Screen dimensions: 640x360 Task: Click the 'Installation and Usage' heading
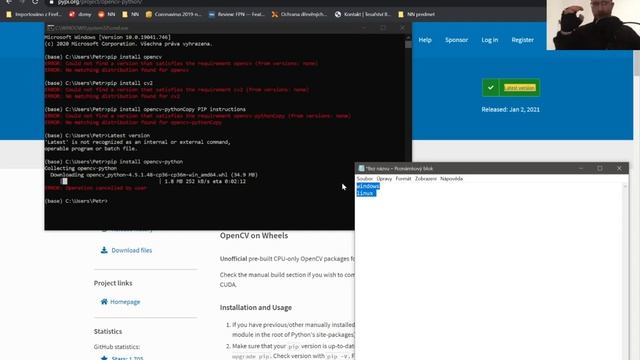pyautogui.click(x=256, y=307)
